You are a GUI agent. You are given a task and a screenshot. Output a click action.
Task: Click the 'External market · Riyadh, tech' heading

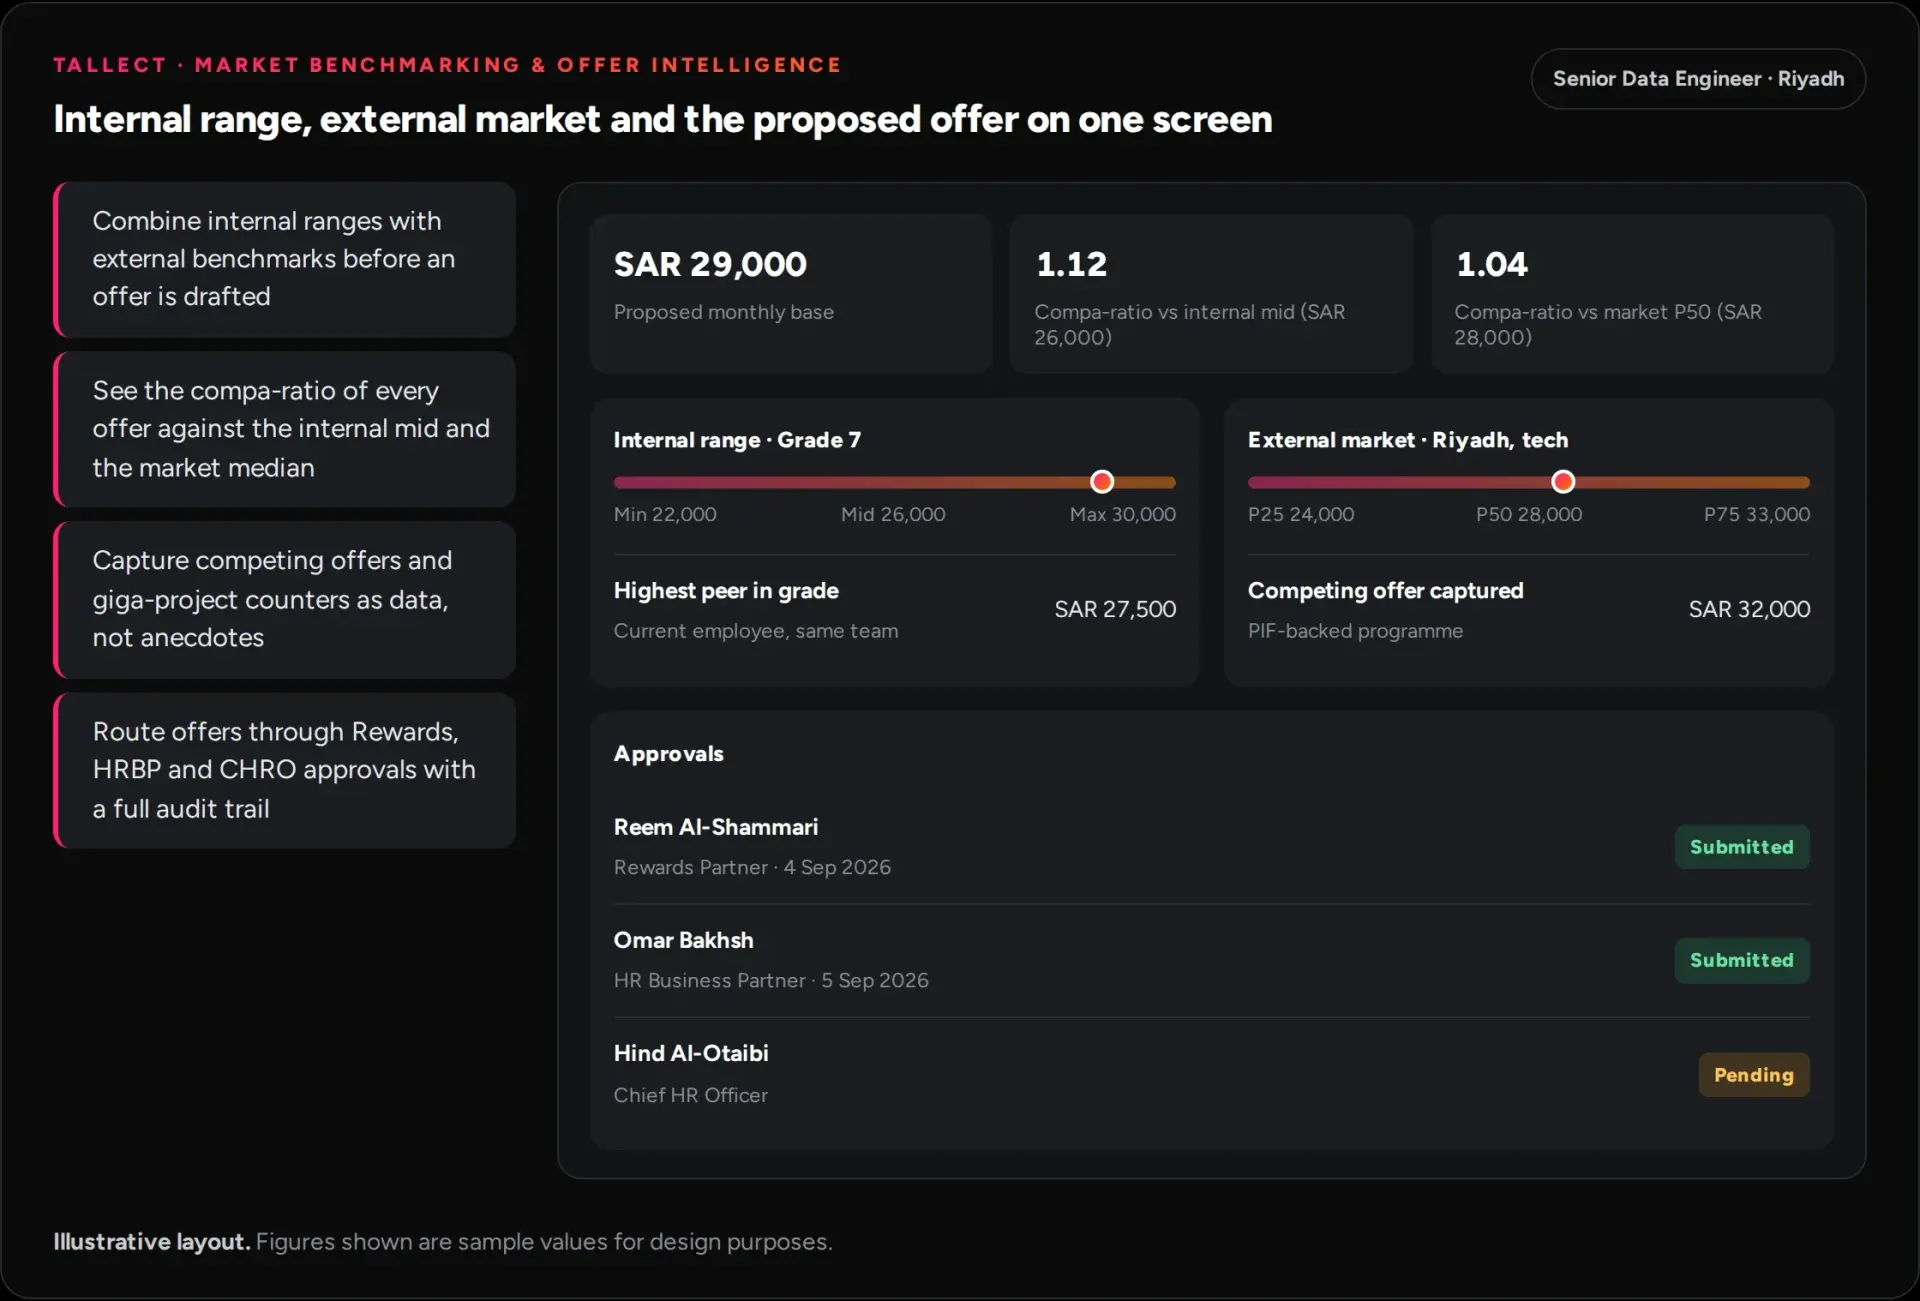[x=1408, y=440]
